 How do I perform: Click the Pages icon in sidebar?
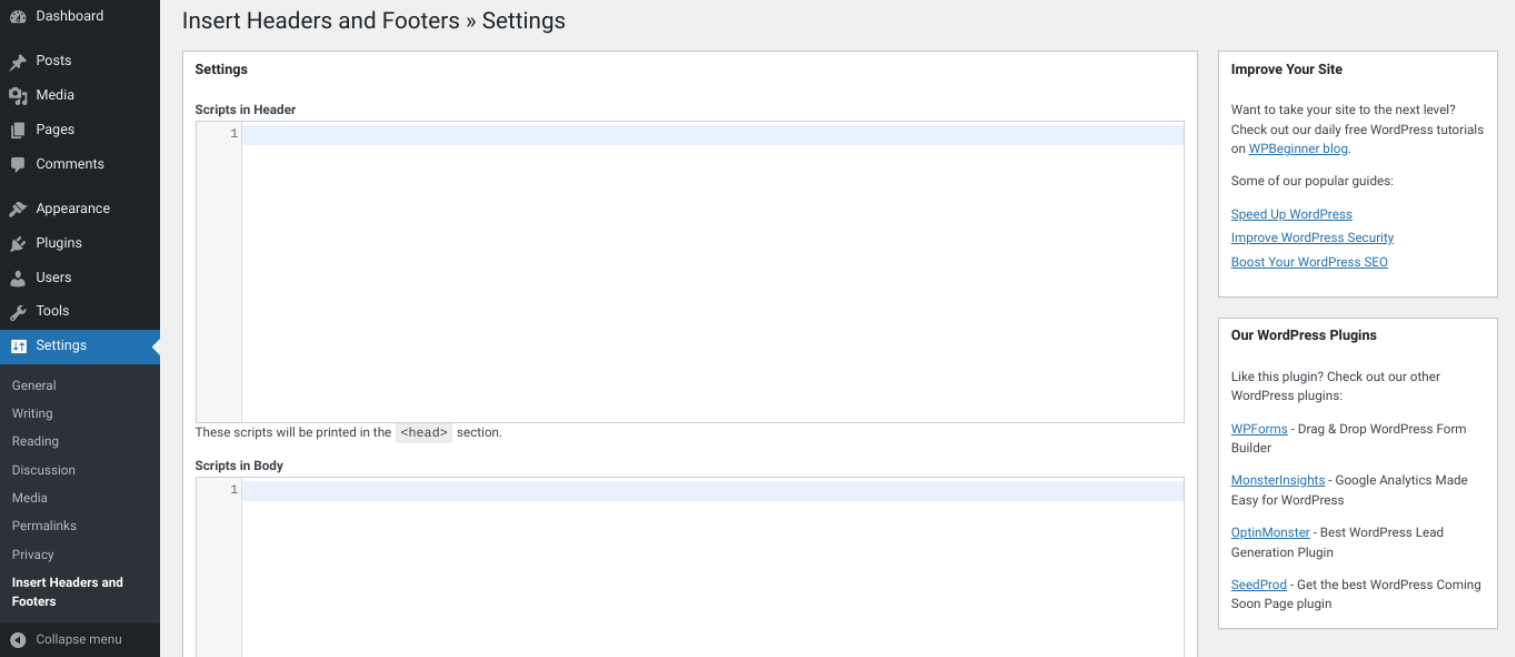coord(18,130)
